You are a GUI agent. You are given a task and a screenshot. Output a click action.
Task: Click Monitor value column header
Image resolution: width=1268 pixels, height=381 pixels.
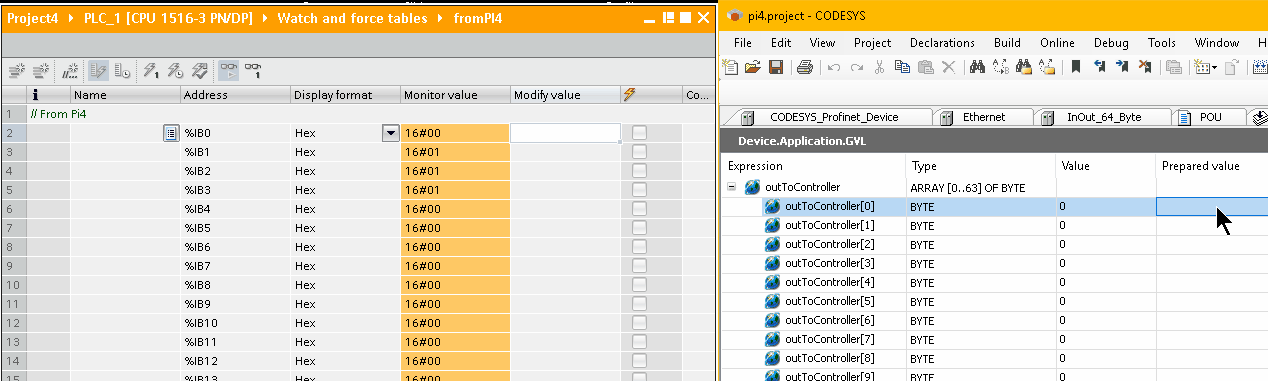coord(455,95)
